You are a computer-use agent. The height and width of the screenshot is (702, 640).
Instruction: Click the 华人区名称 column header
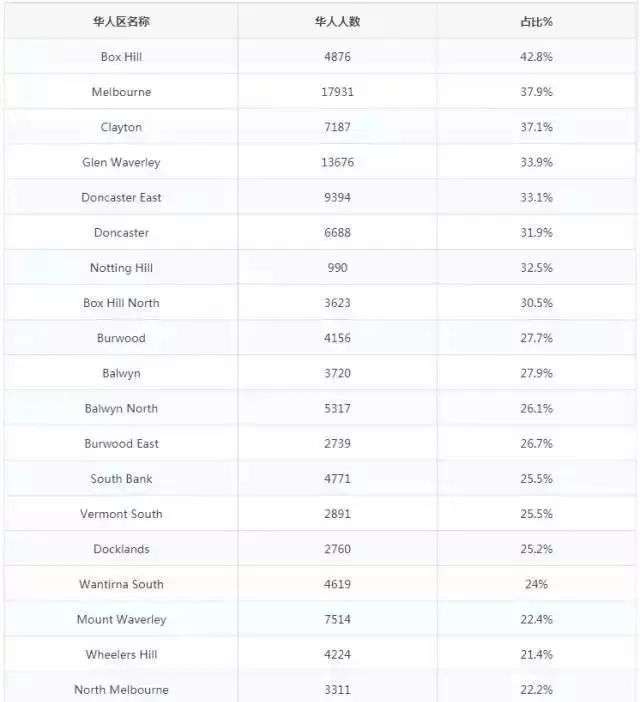click(121, 21)
